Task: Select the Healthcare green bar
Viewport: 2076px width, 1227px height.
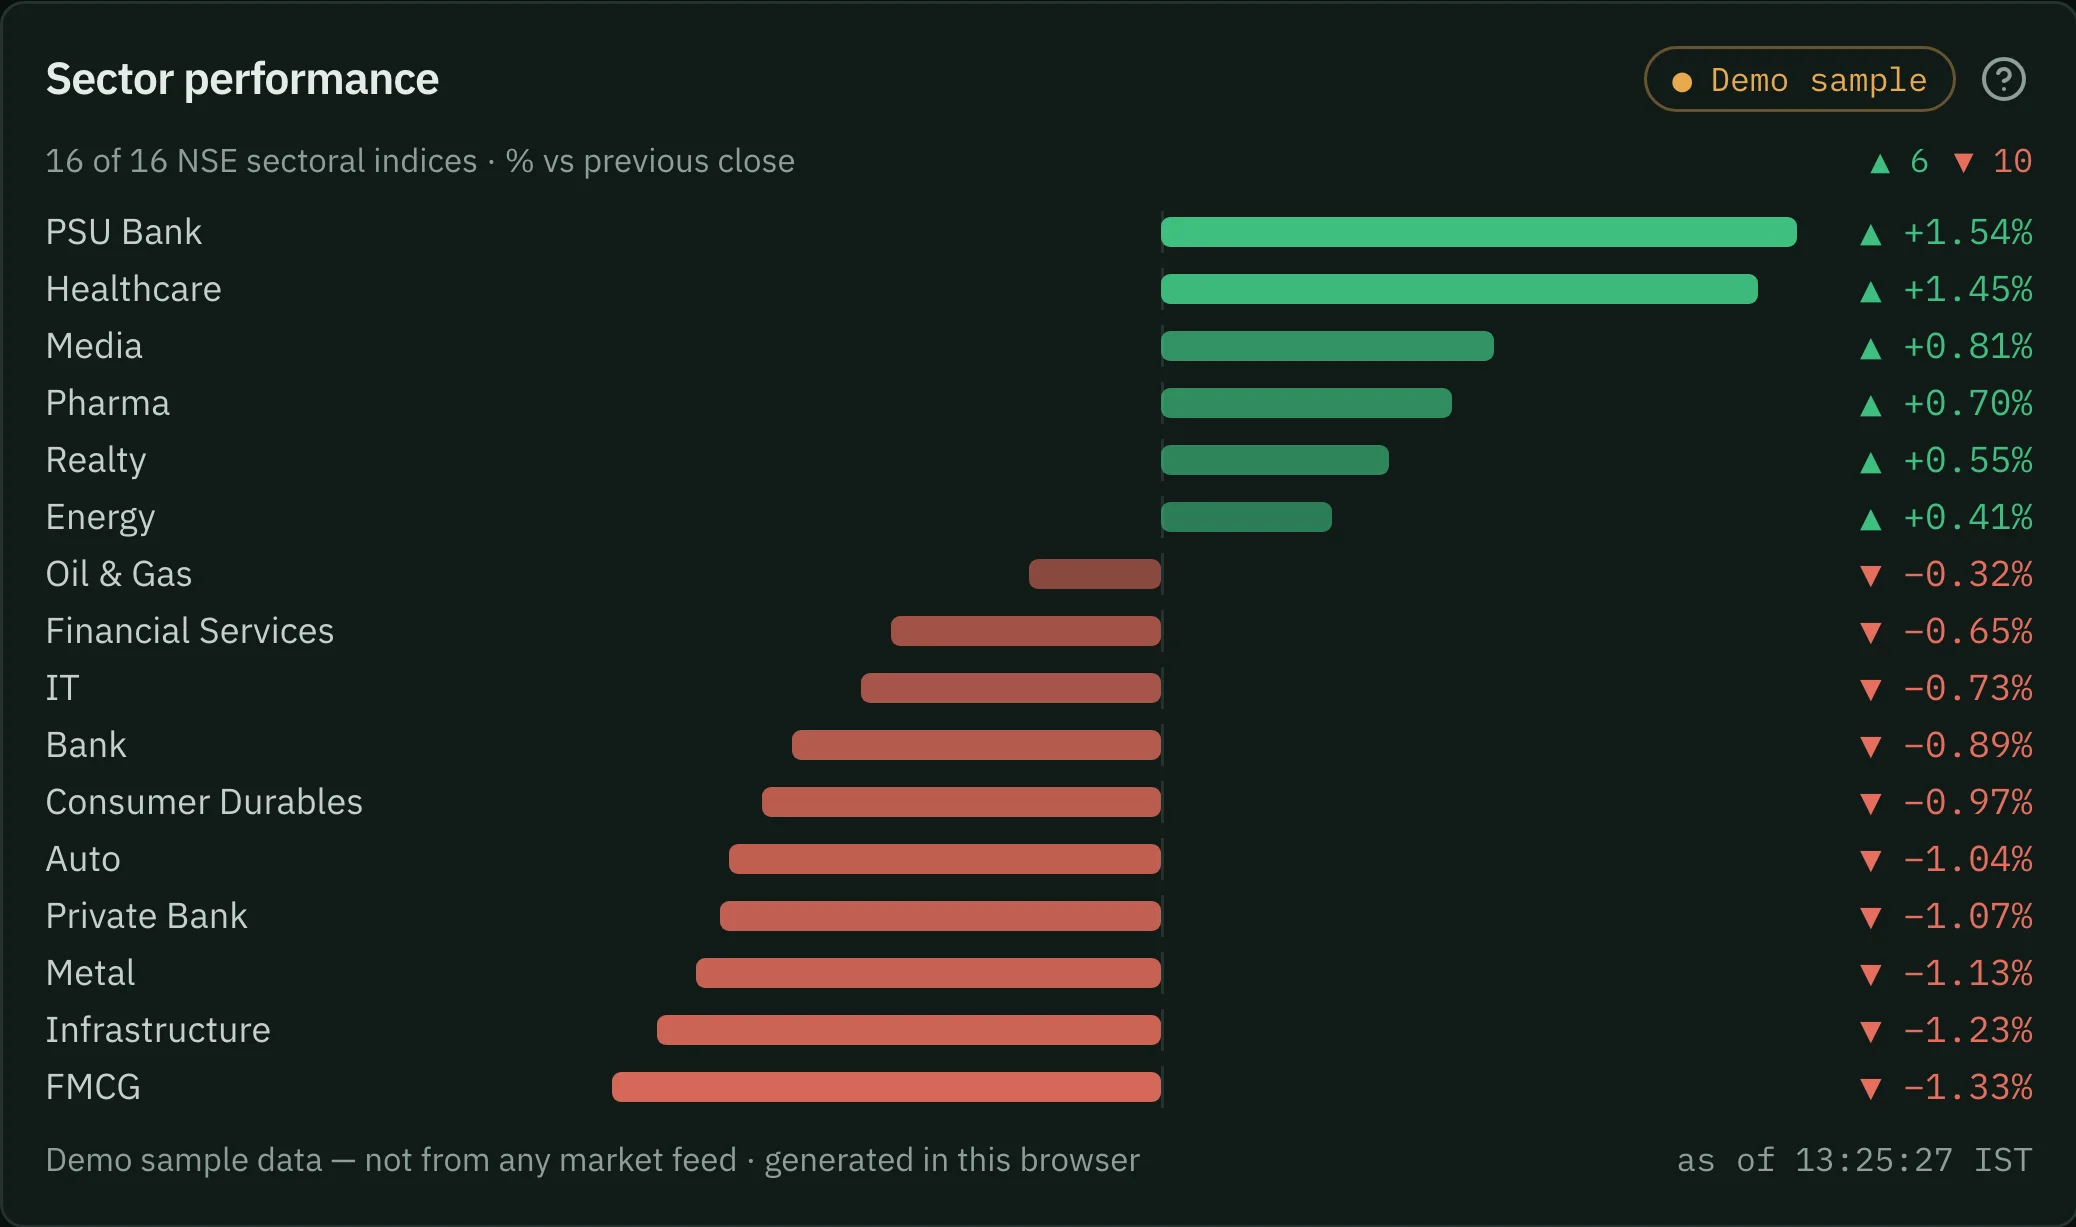Action: [x=1459, y=289]
